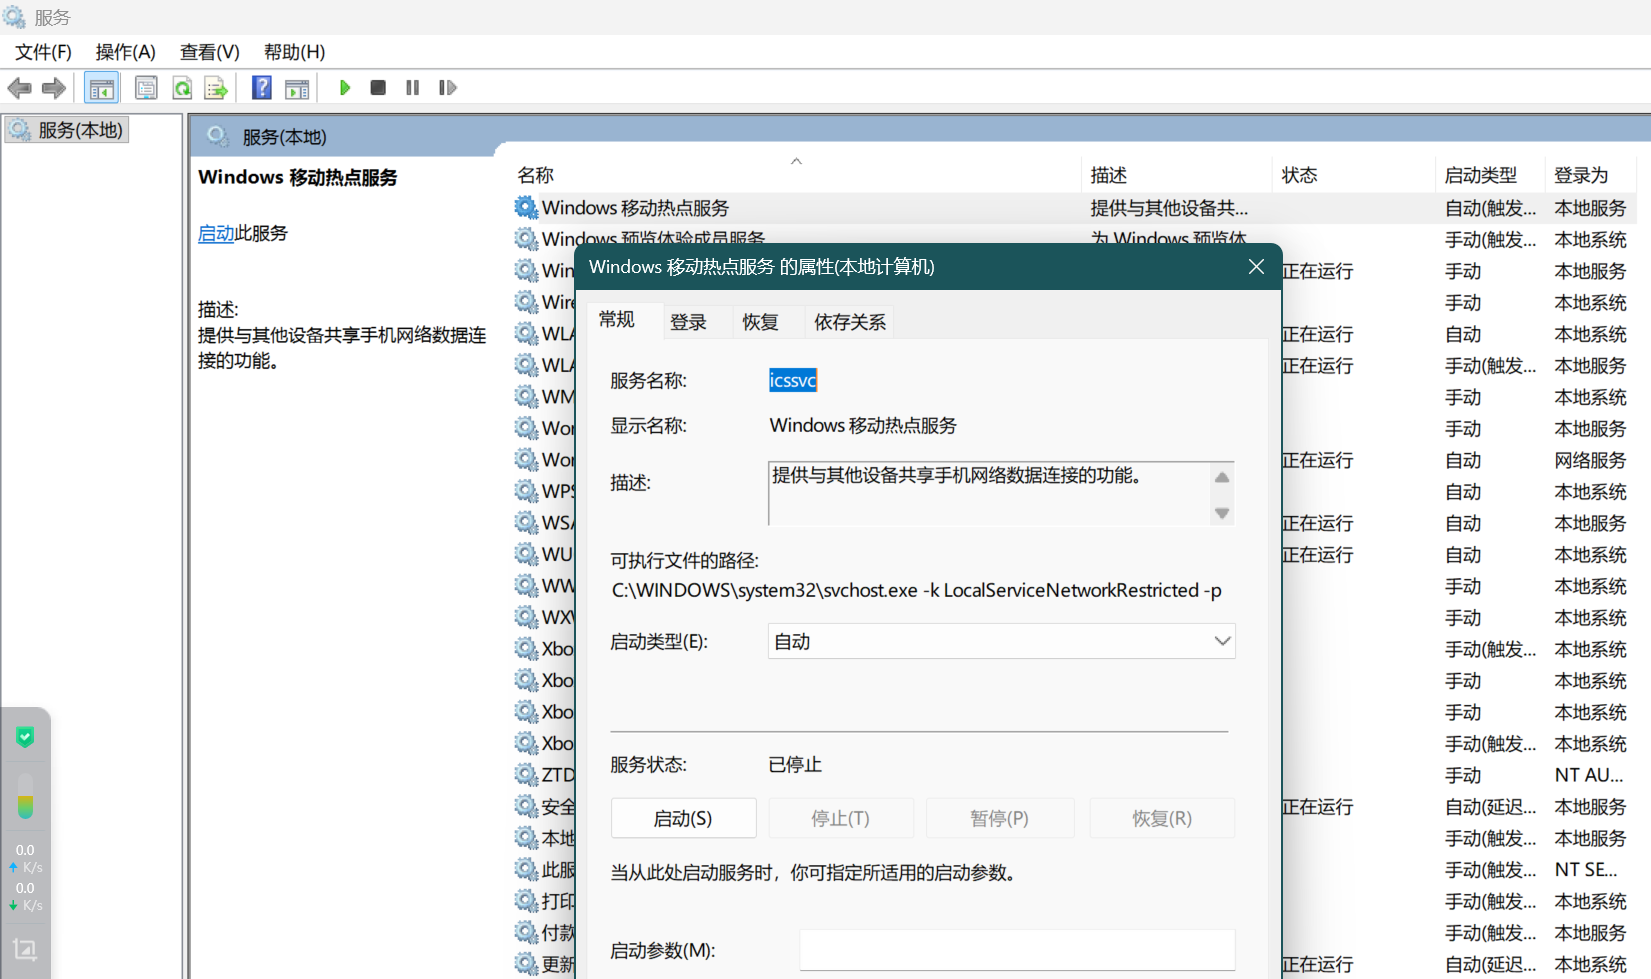Click the description box scroll down arrow
This screenshot has height=979, width=1651.
point(1222,513)
